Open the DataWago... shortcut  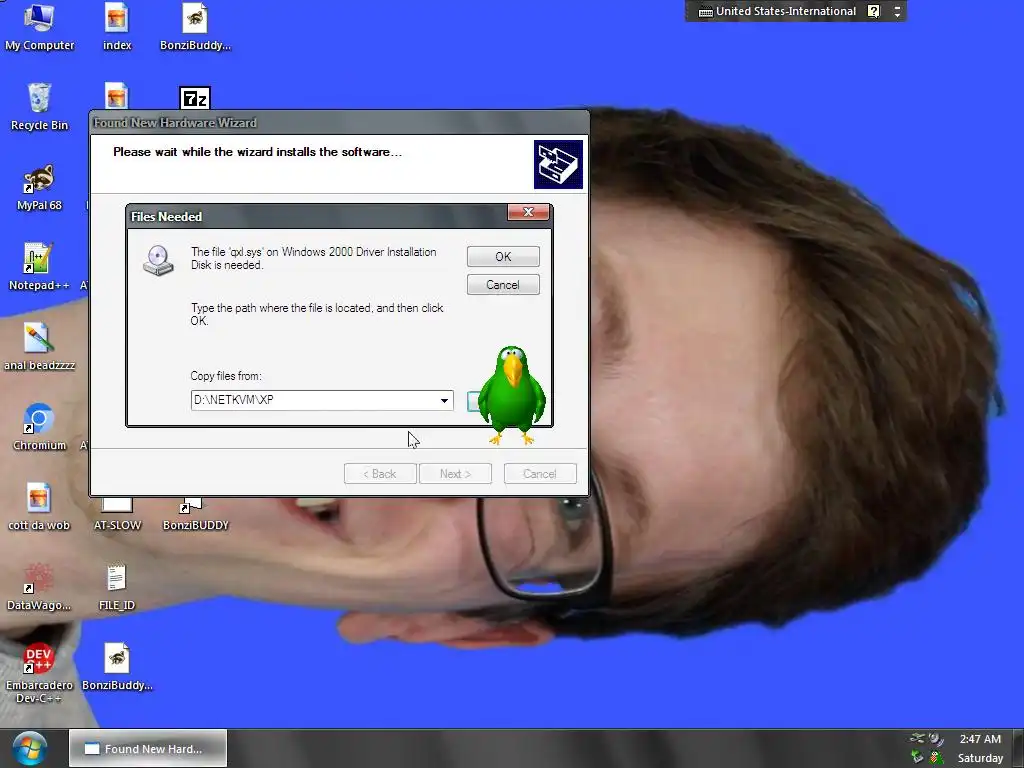click(39, 587)
